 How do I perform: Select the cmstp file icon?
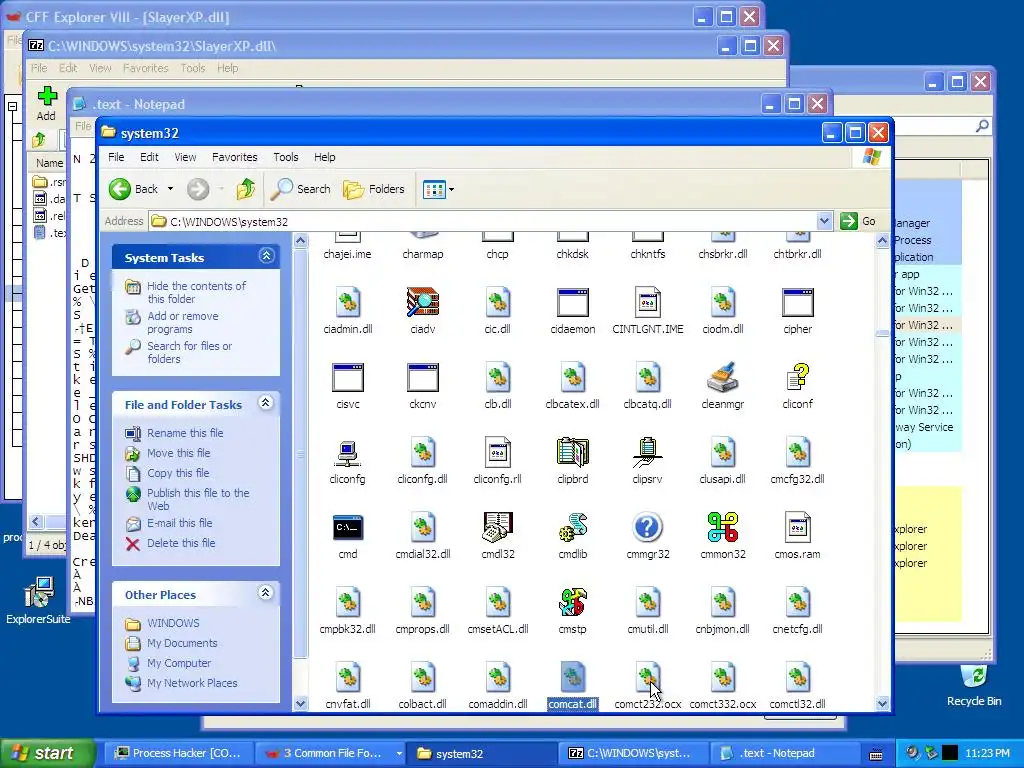573,603
